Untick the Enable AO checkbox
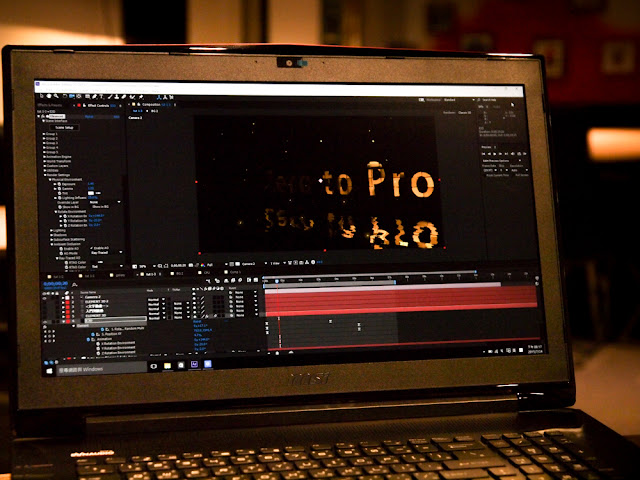Image resolution: width=640 pixels, height=480 pixels. [x=91, y=248]
